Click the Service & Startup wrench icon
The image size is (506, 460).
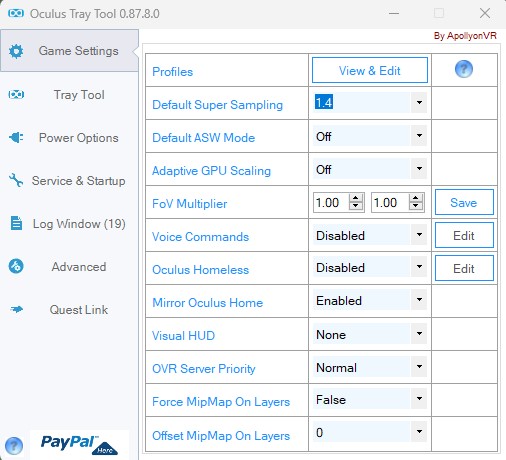pos(16,180)
